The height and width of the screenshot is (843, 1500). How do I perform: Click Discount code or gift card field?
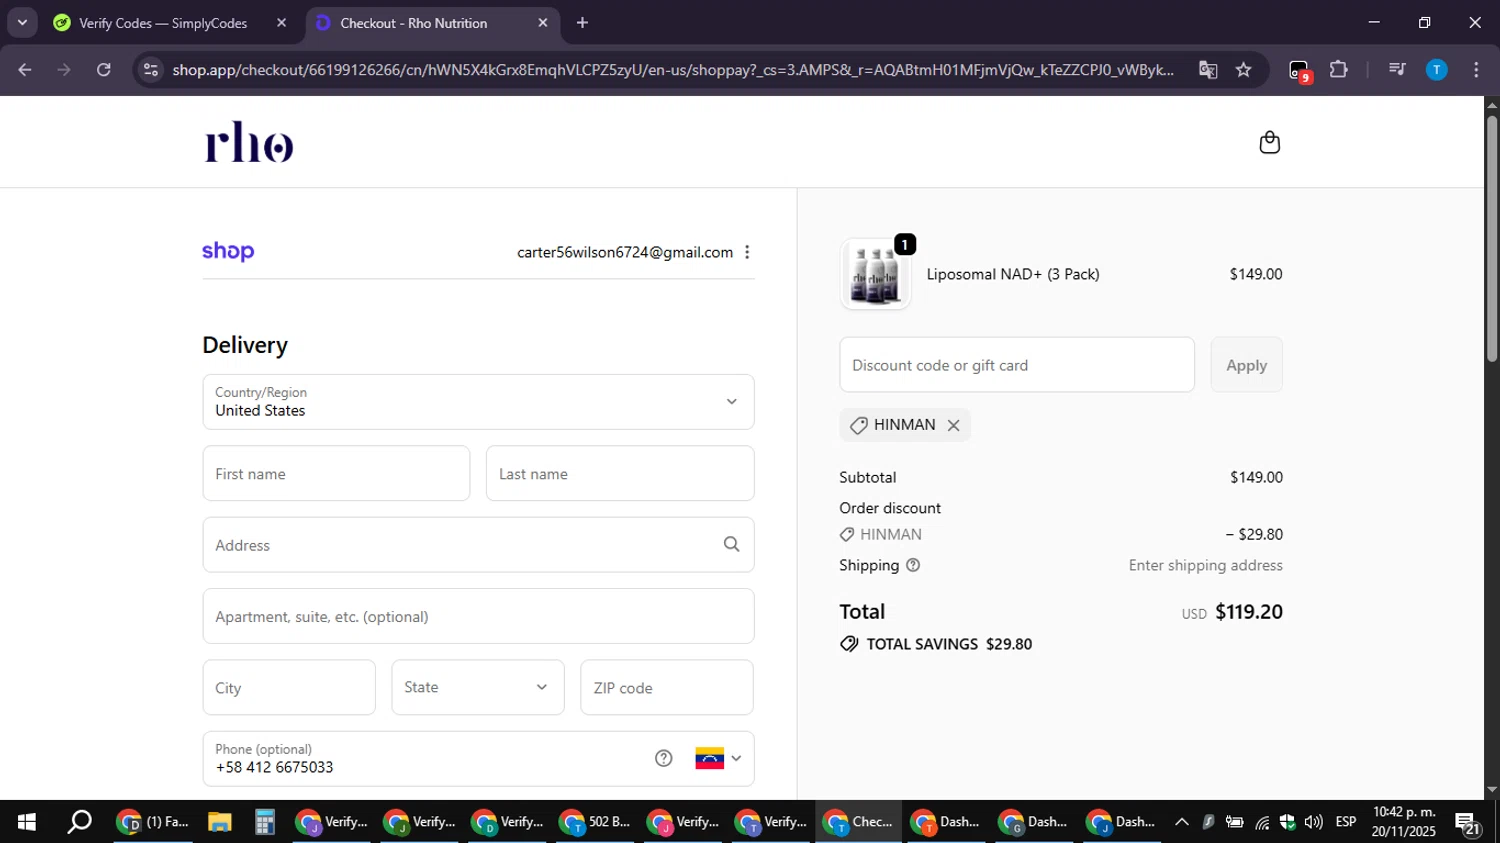coord(1017,365)
